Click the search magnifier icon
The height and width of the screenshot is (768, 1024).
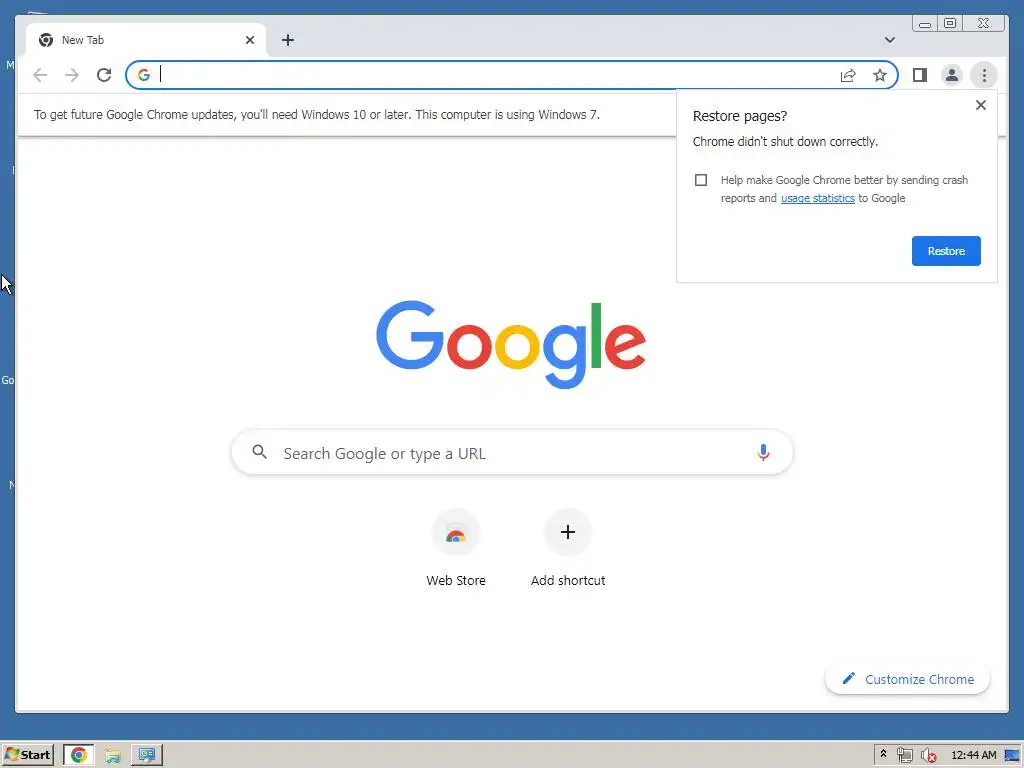coord(259,452)
